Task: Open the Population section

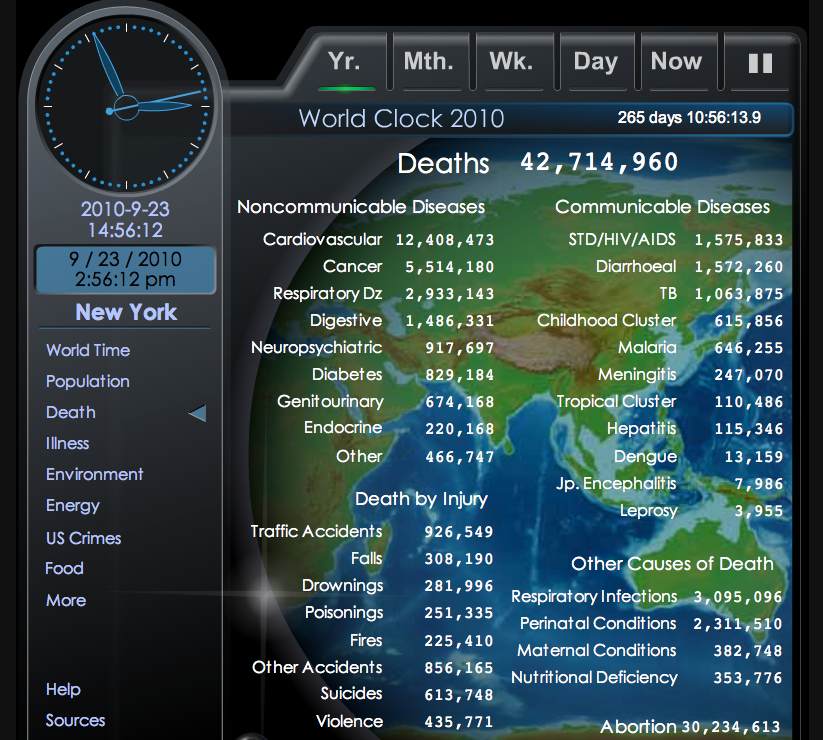Action: (88, 382)
